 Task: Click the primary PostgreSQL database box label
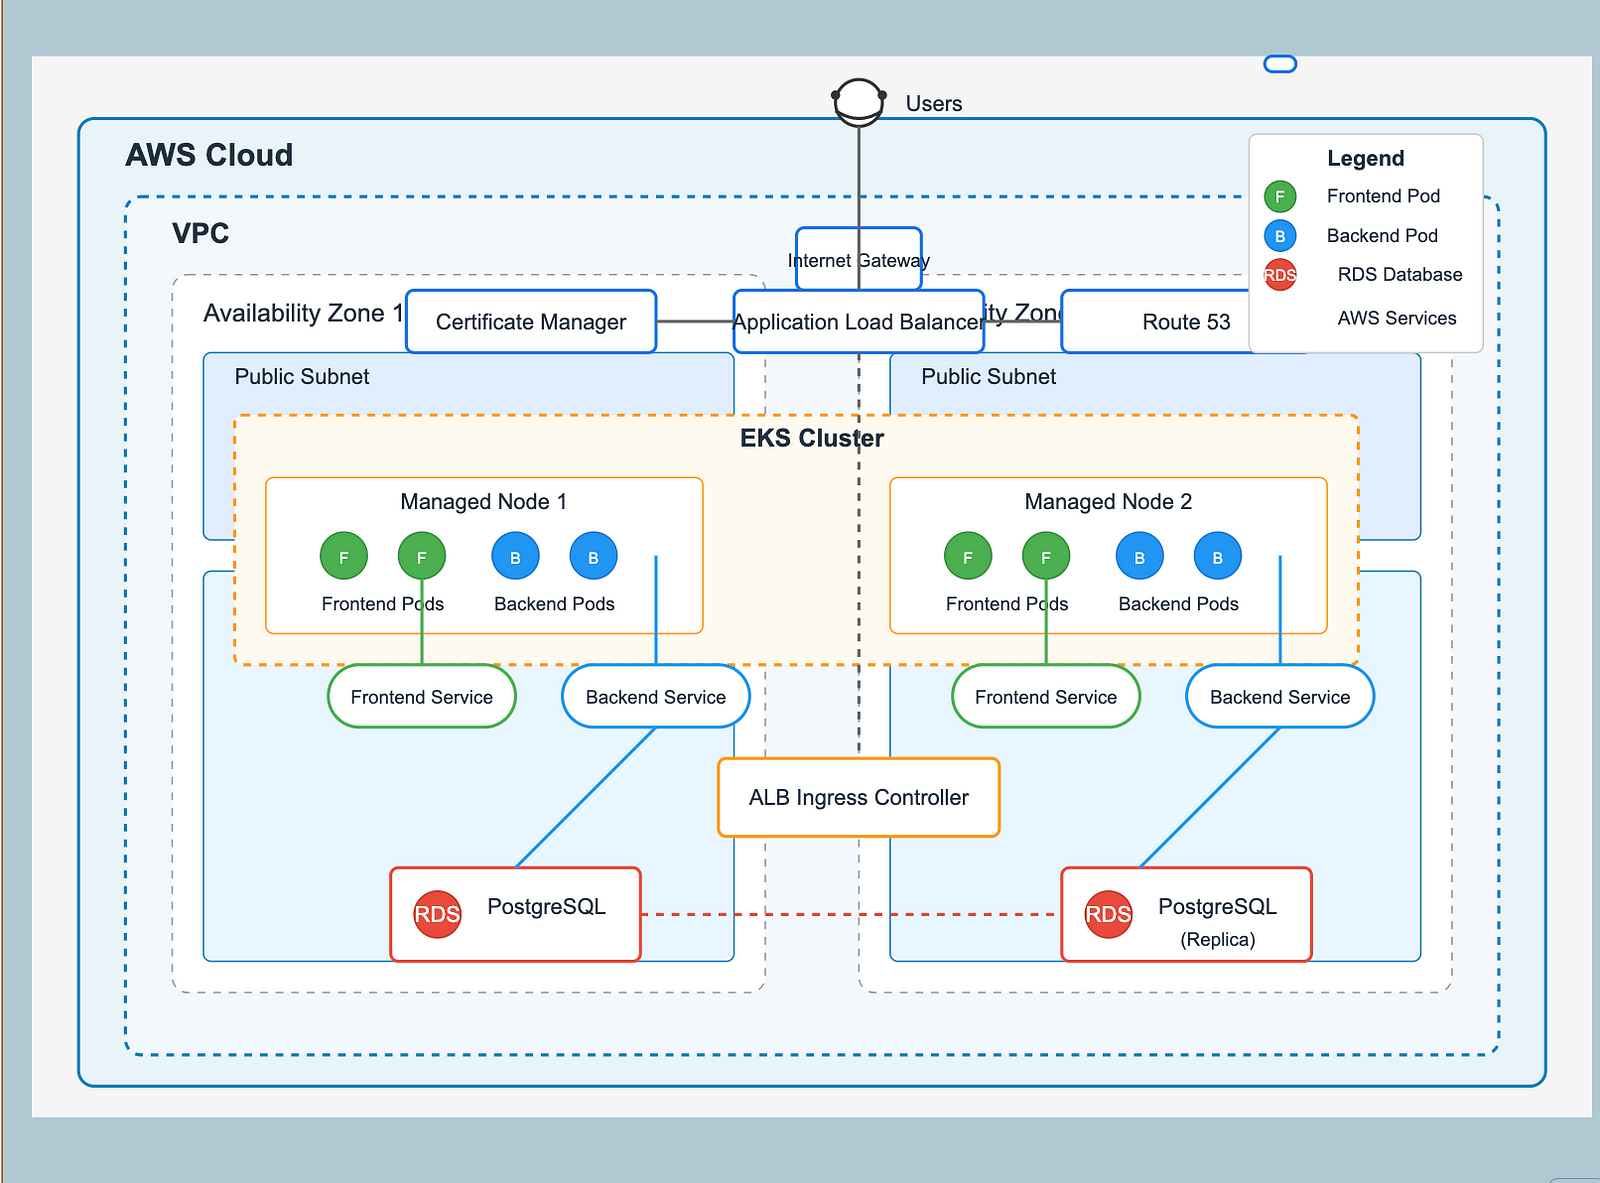click(546, 906)
